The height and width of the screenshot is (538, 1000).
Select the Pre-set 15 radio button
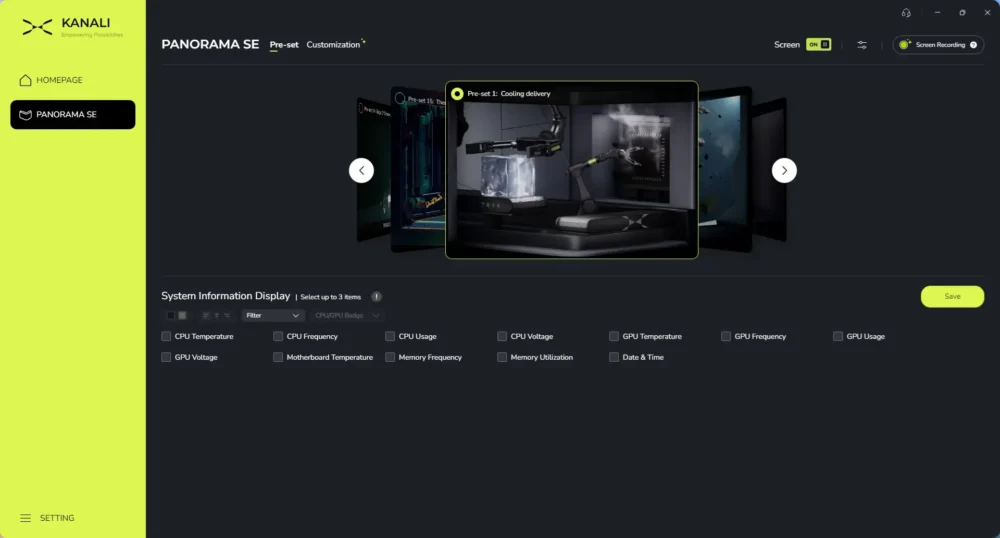[x=400, y=98]
